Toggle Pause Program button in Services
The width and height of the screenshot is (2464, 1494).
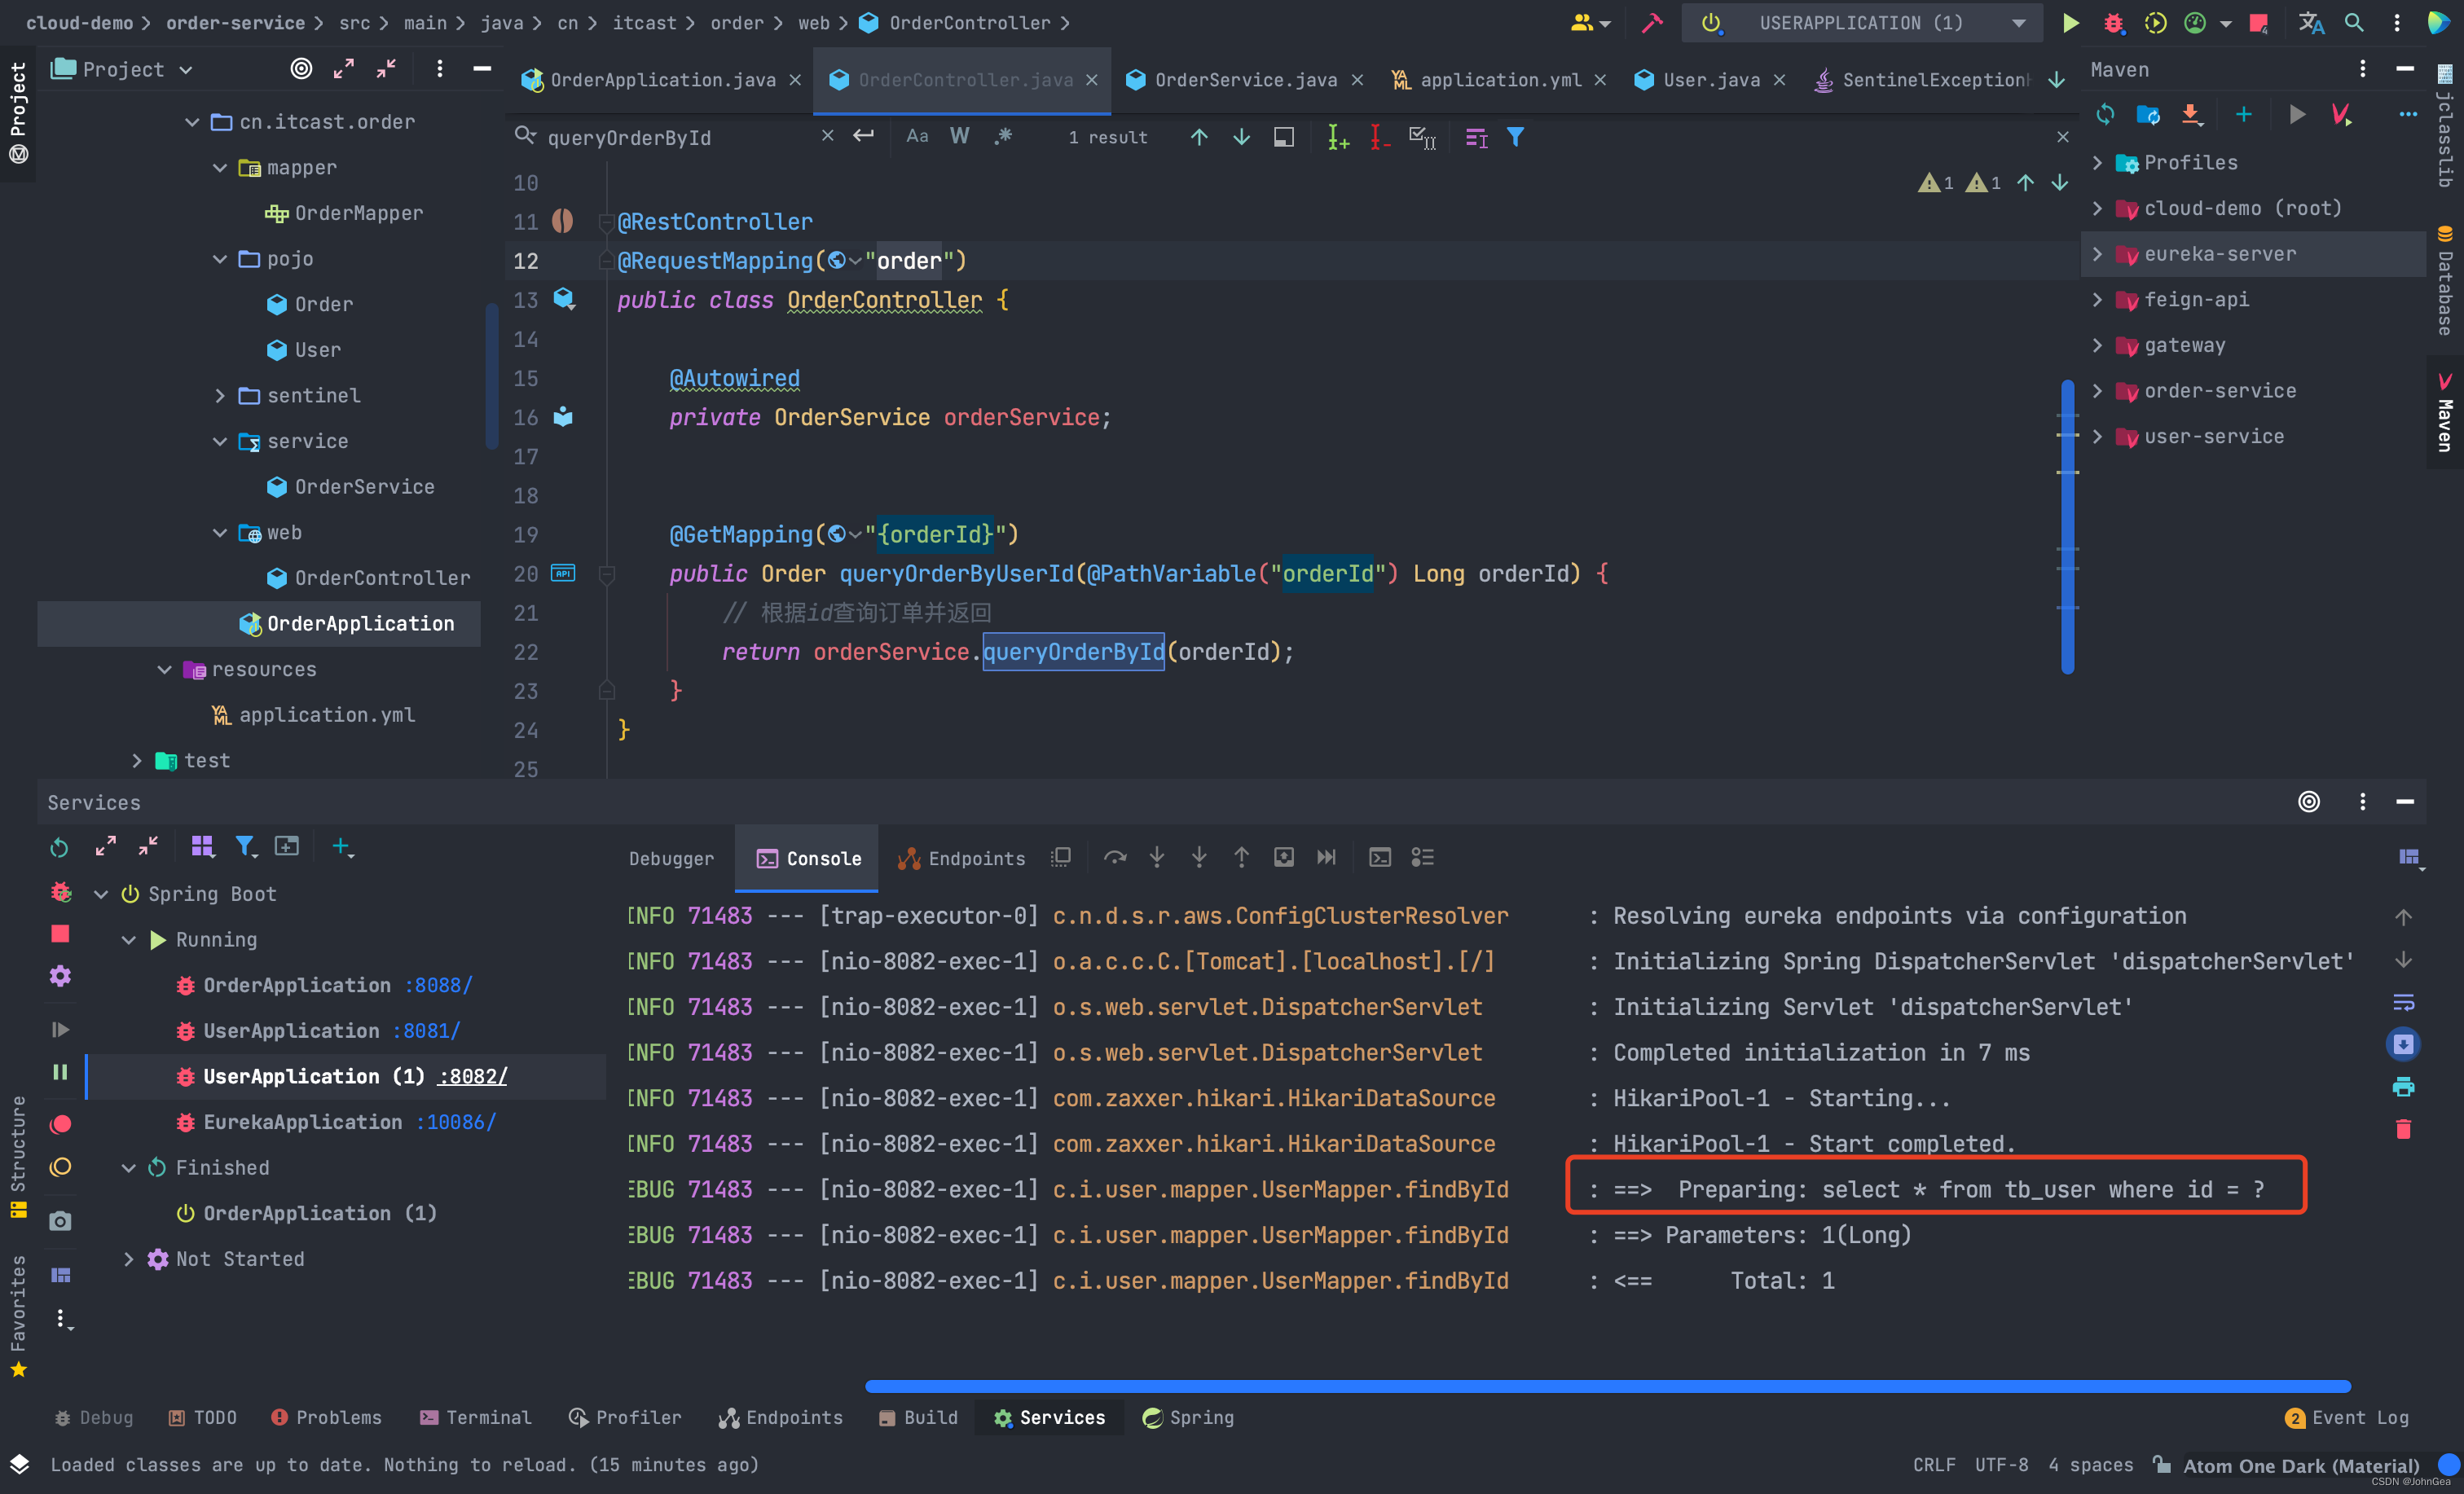pyautogui.click(x=60, y=1072)
